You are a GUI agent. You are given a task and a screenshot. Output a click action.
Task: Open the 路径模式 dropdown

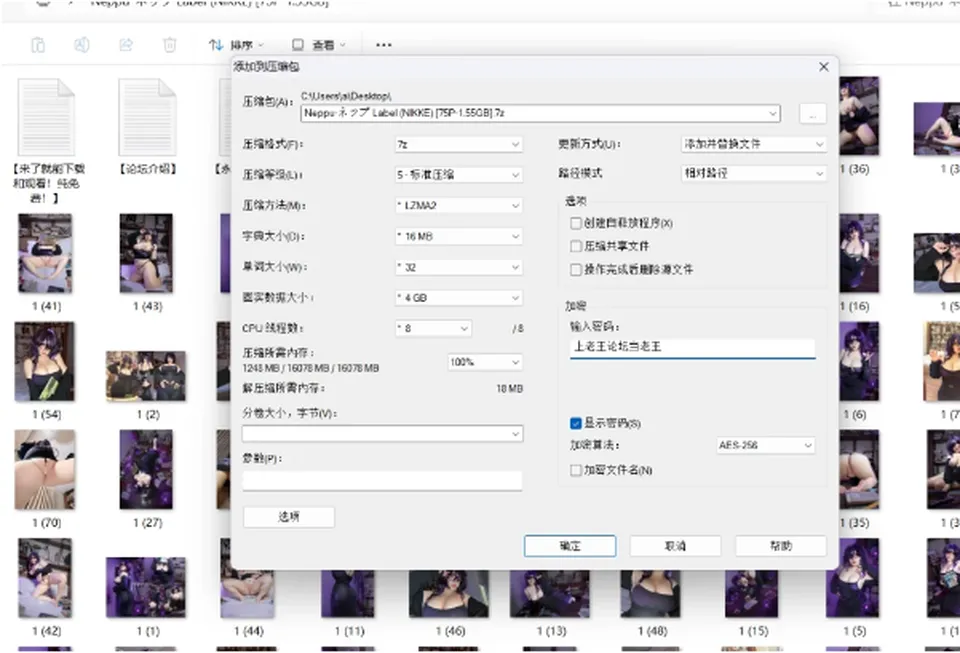tap(754, 174)
